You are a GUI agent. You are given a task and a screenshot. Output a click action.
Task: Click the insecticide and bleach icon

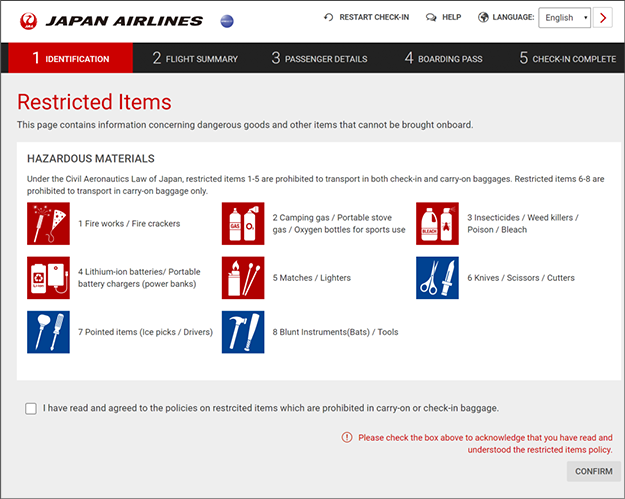437,223
